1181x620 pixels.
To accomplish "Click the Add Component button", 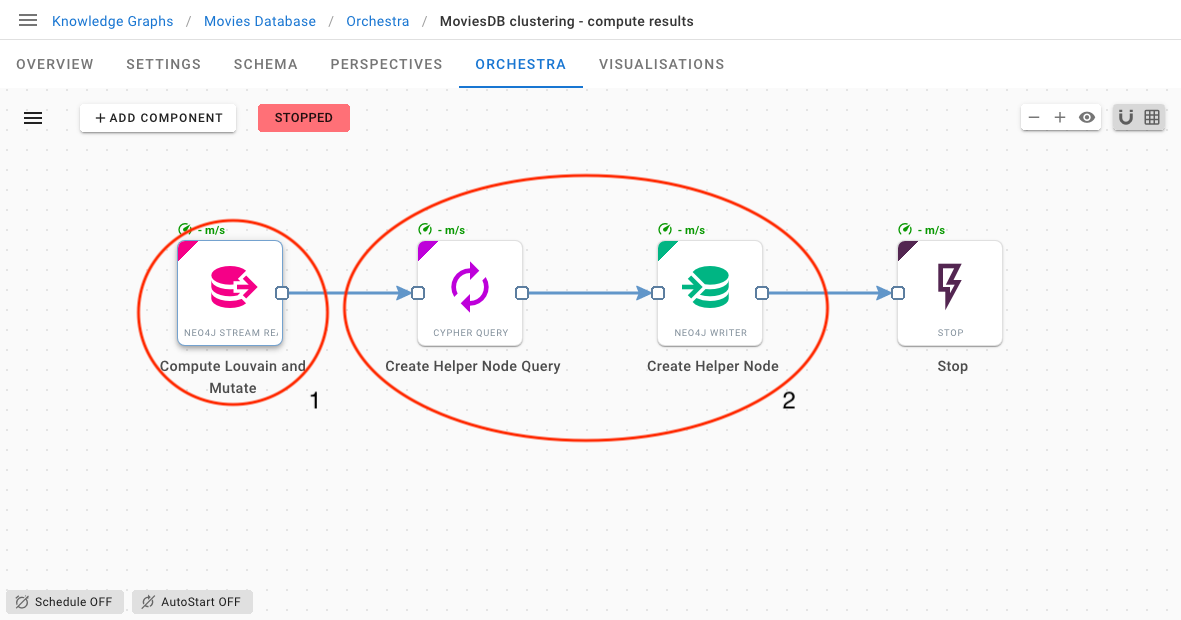I will [158, 118].
